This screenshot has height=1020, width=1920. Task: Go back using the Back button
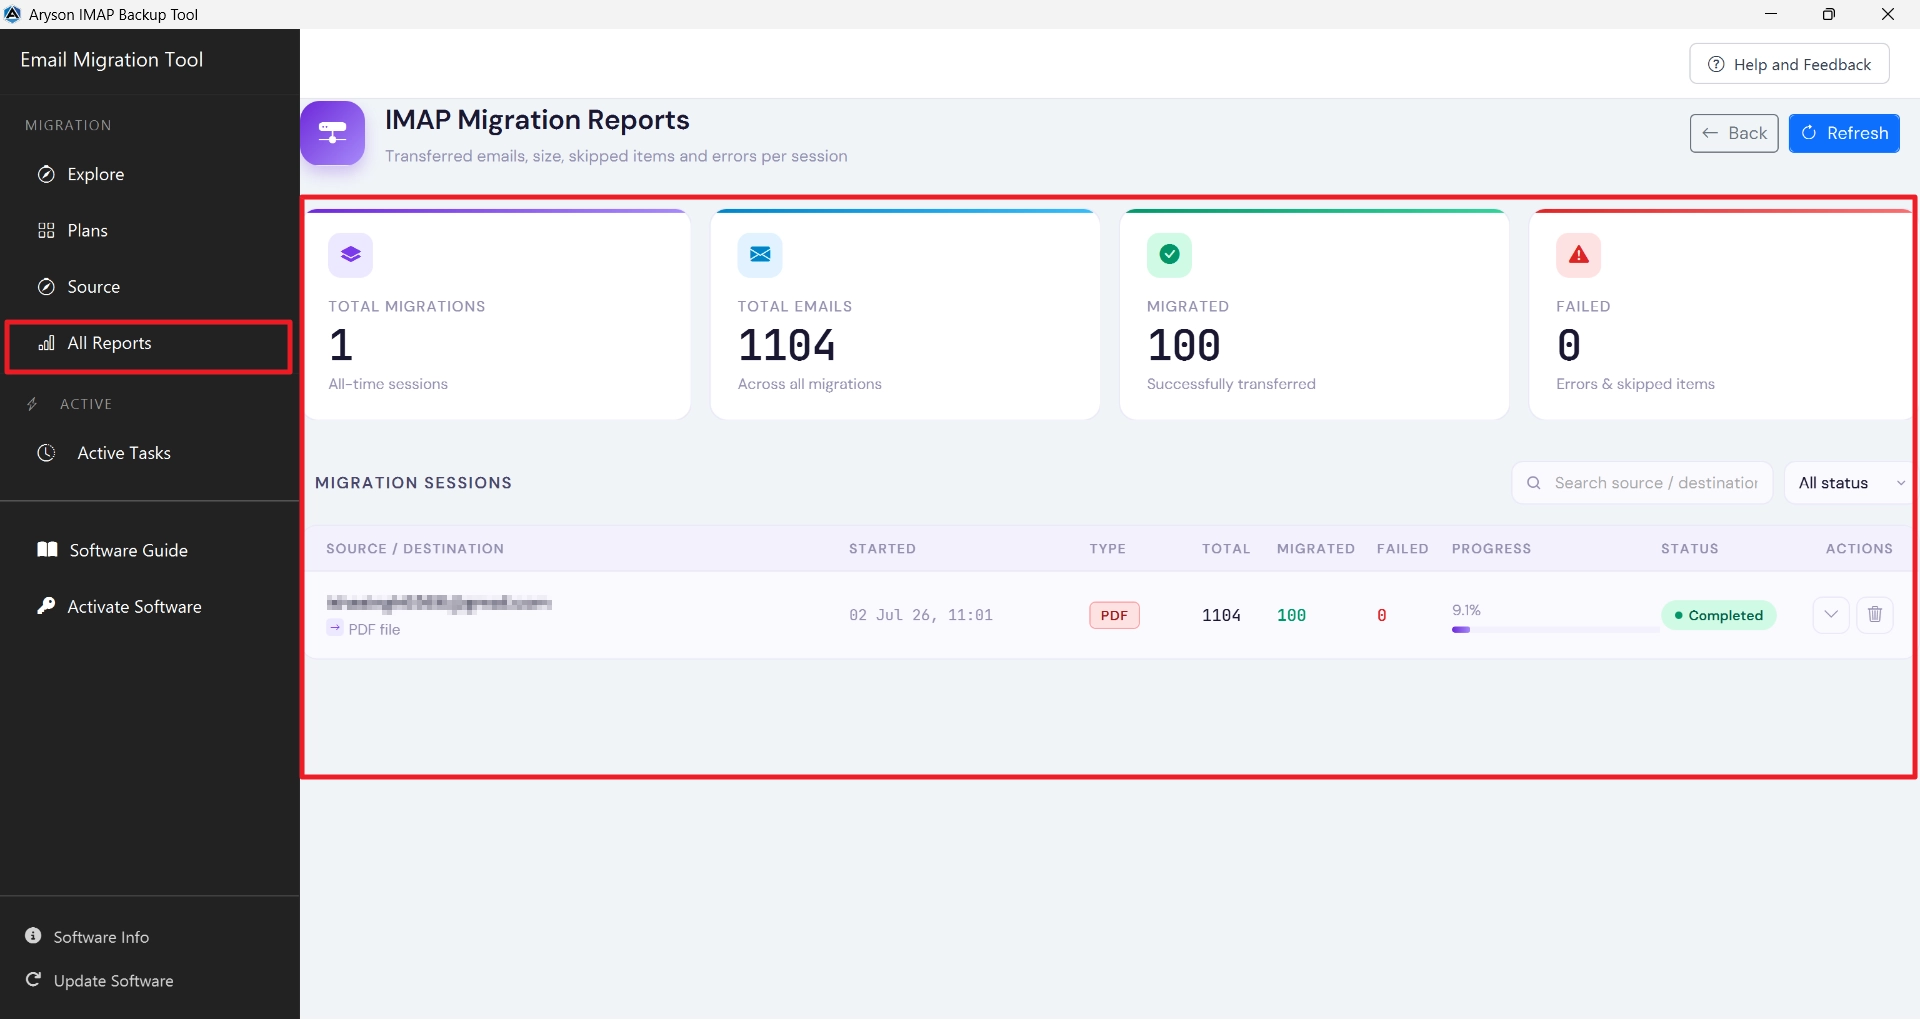[1734, 133]
